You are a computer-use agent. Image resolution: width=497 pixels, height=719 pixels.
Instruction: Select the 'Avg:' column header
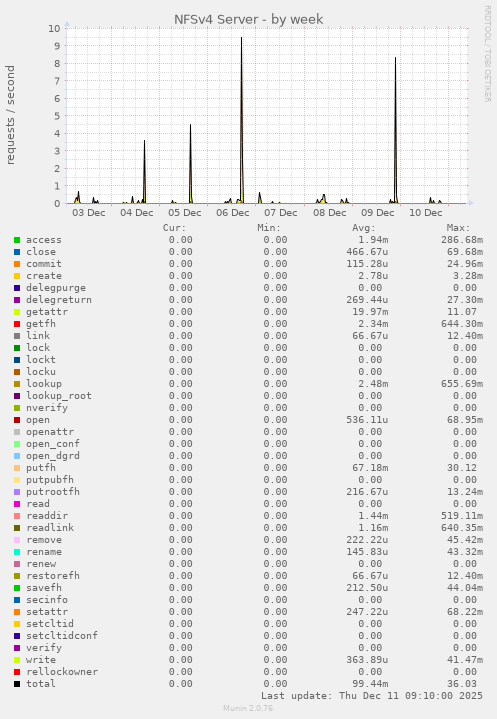pos(364,228)
